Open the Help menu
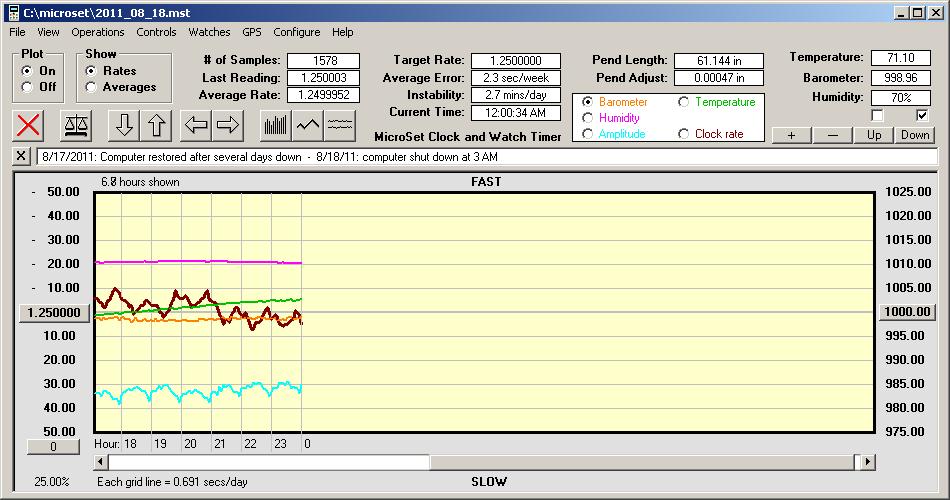This screenshot has height=500, width=950. pyautogui.click(x=342, y=32)
